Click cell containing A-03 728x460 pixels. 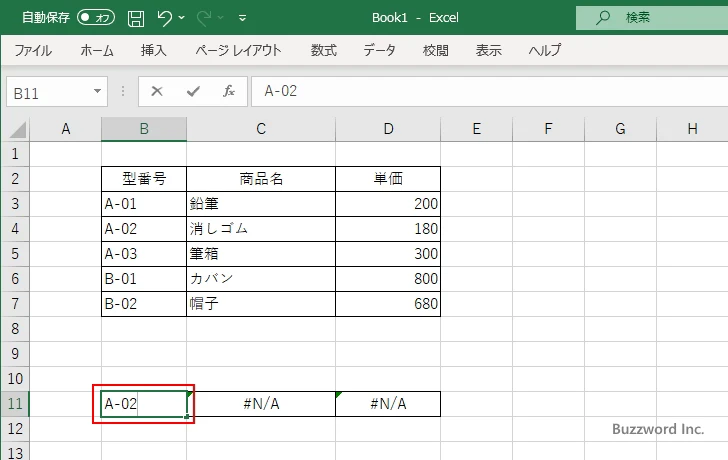click(144, 254)
